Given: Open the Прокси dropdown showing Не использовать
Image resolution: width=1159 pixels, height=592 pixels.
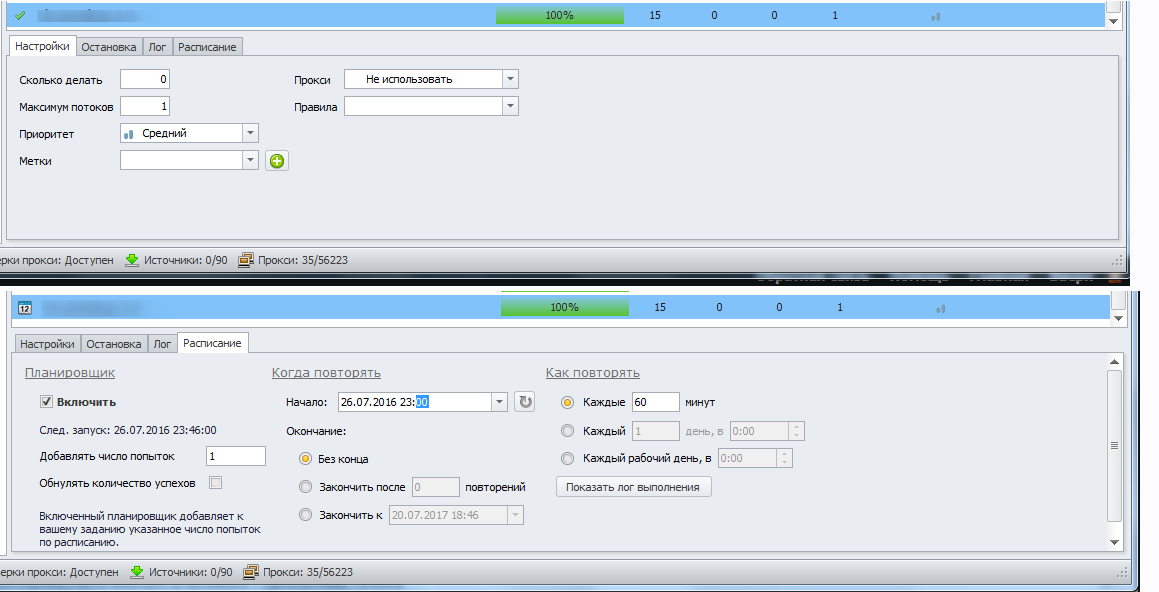Looking at the screenshot, I should [x=510, y=79].
